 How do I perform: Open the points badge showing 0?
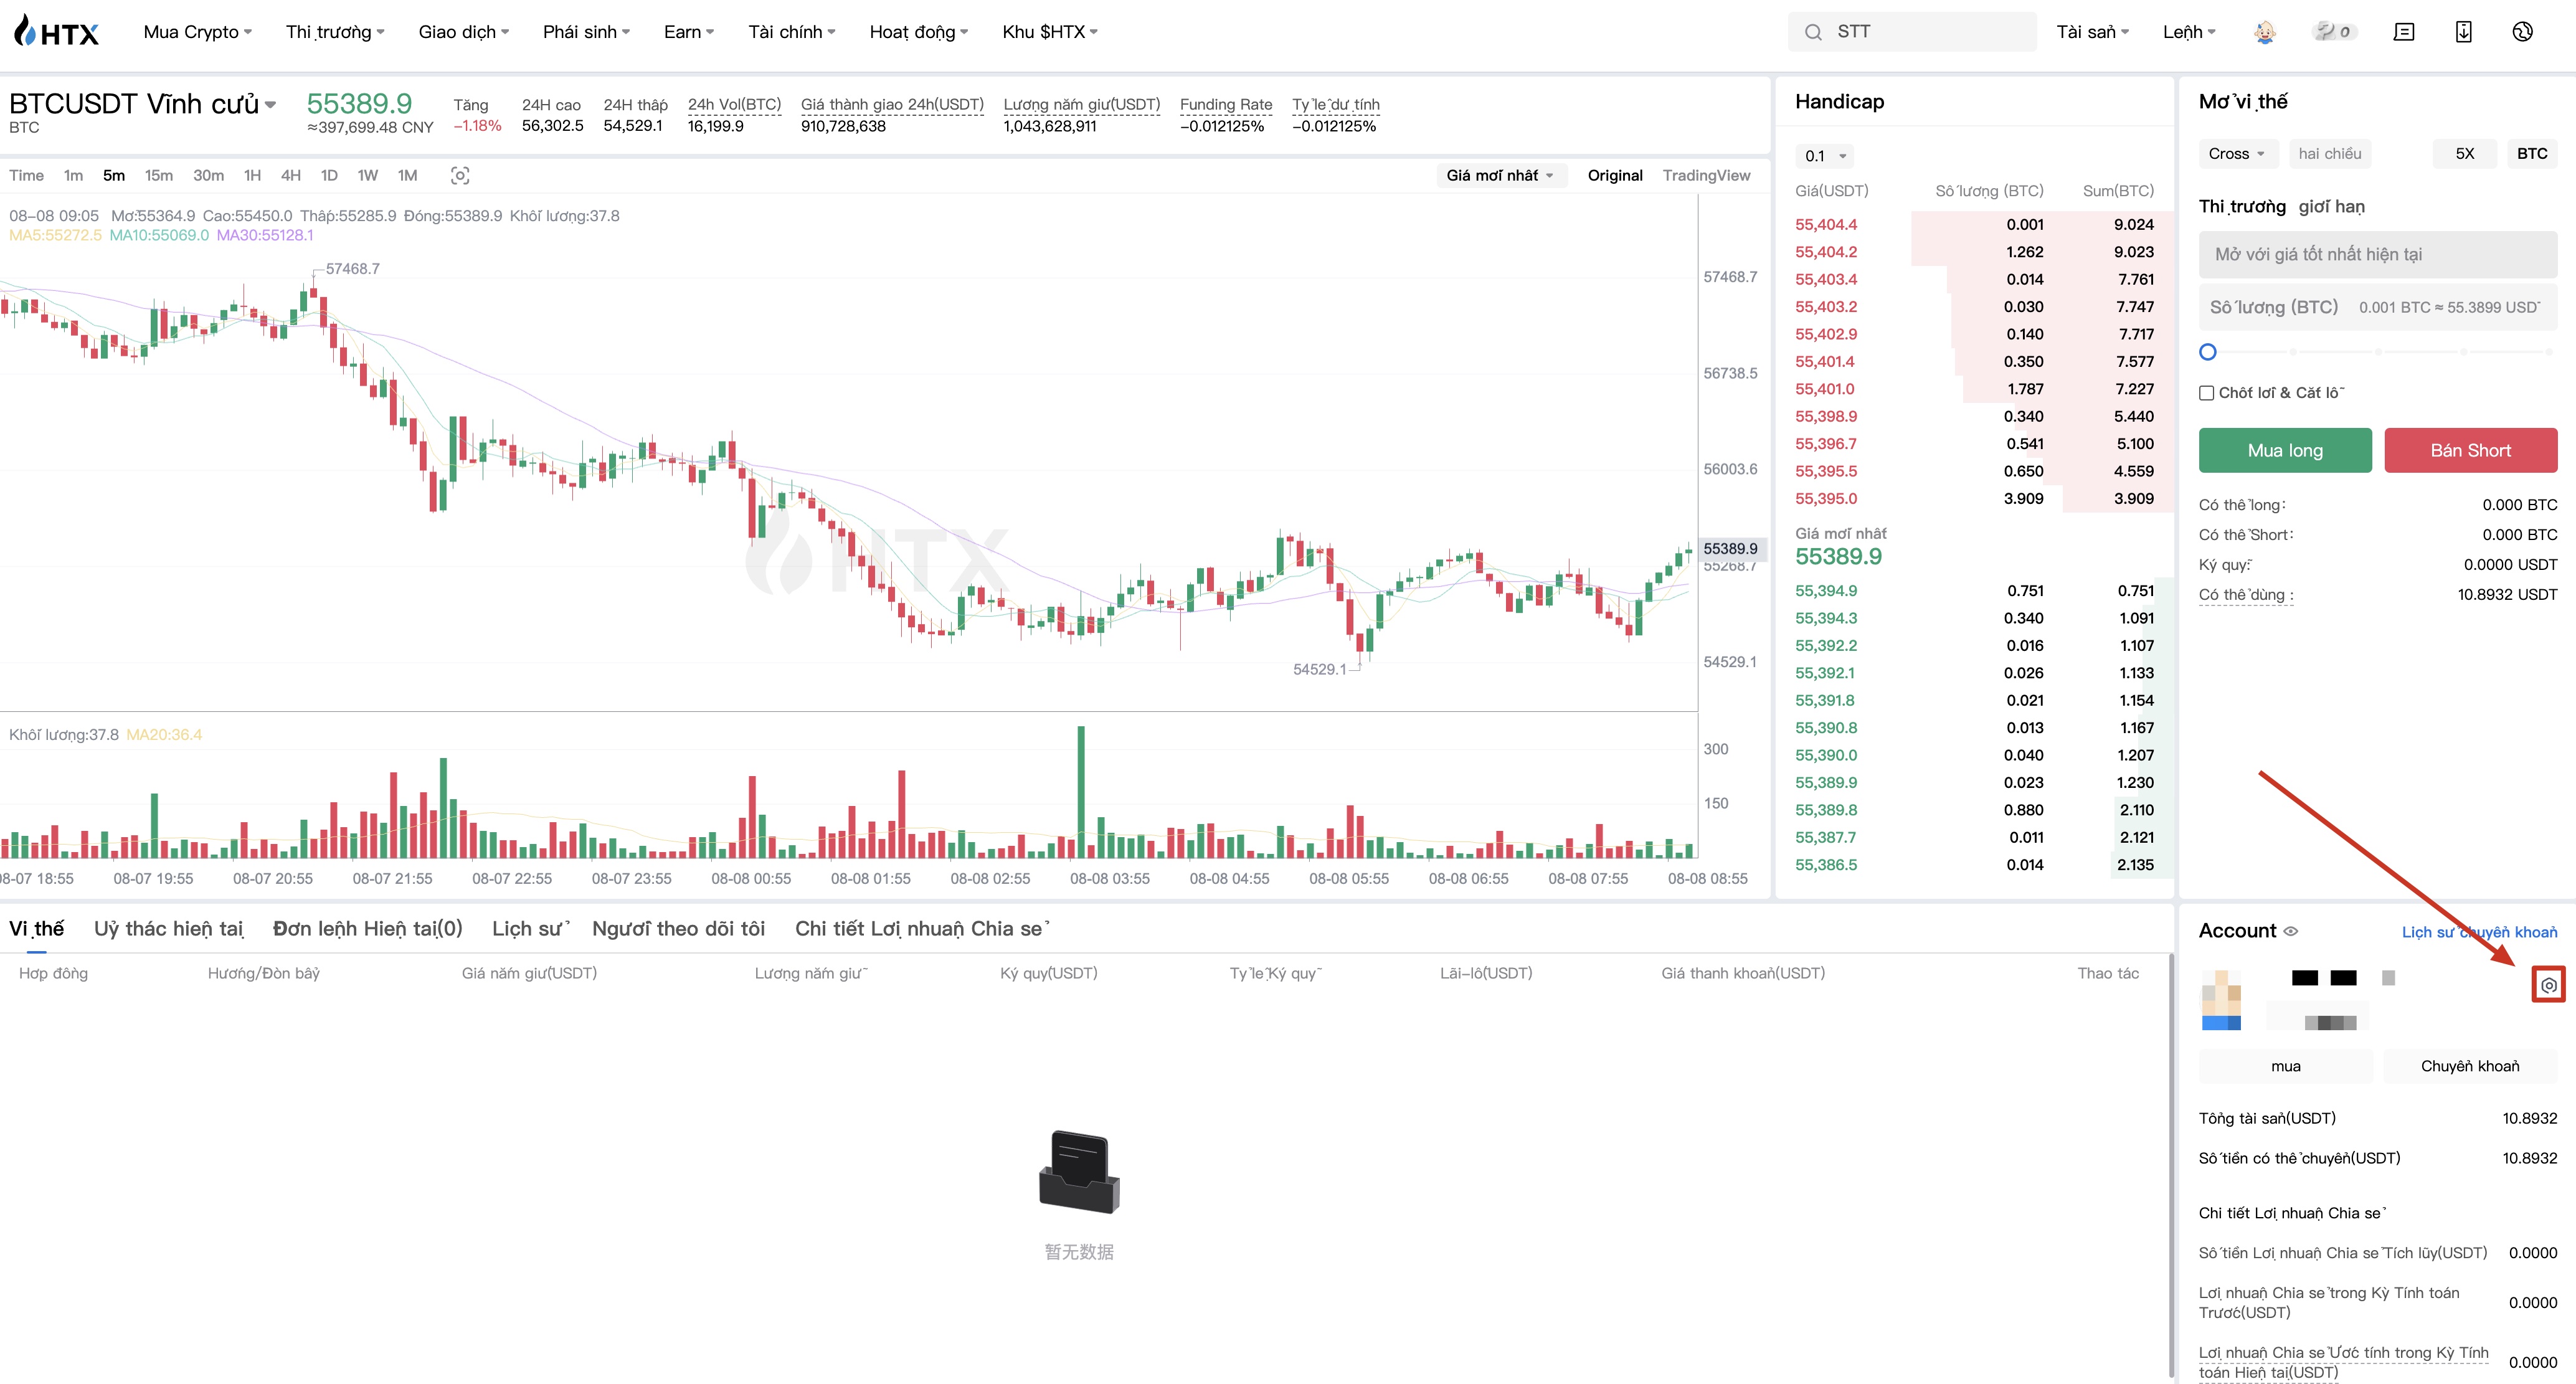click(2334, 32)
